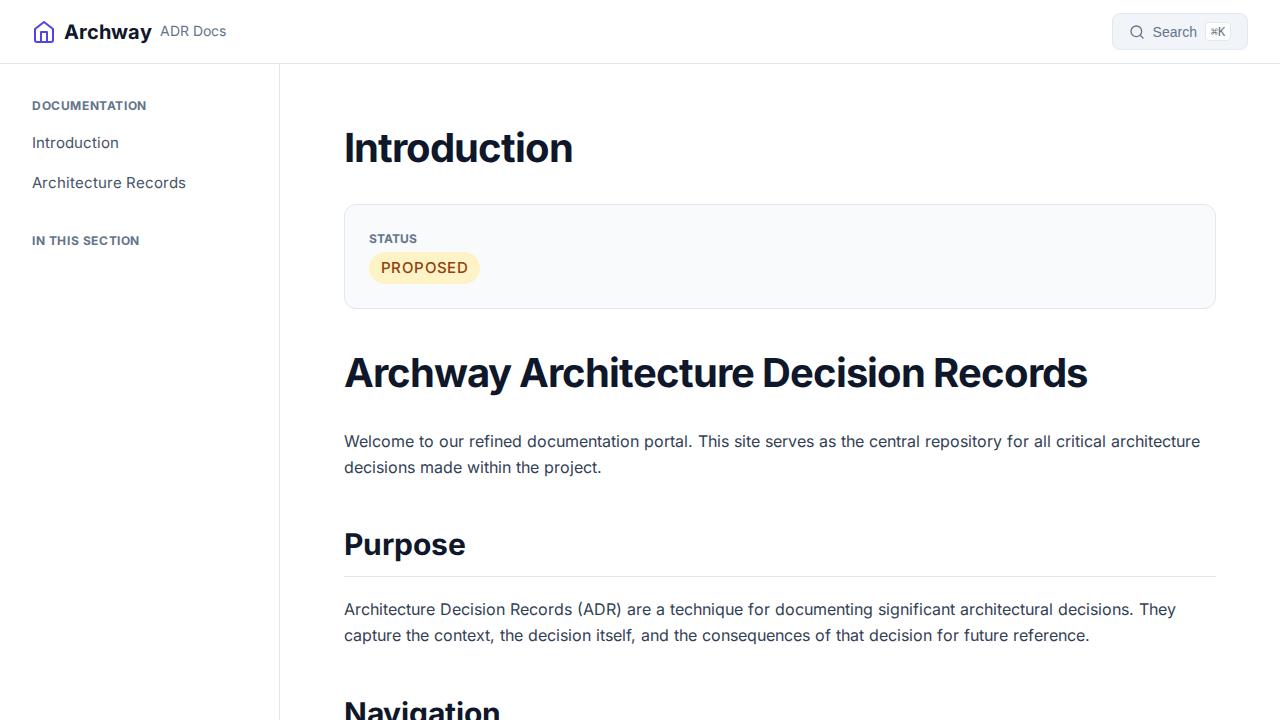Highlight the Introduction entry in the sidebar
This screenshot has height=720, width=1280.
tap(75, 142)
